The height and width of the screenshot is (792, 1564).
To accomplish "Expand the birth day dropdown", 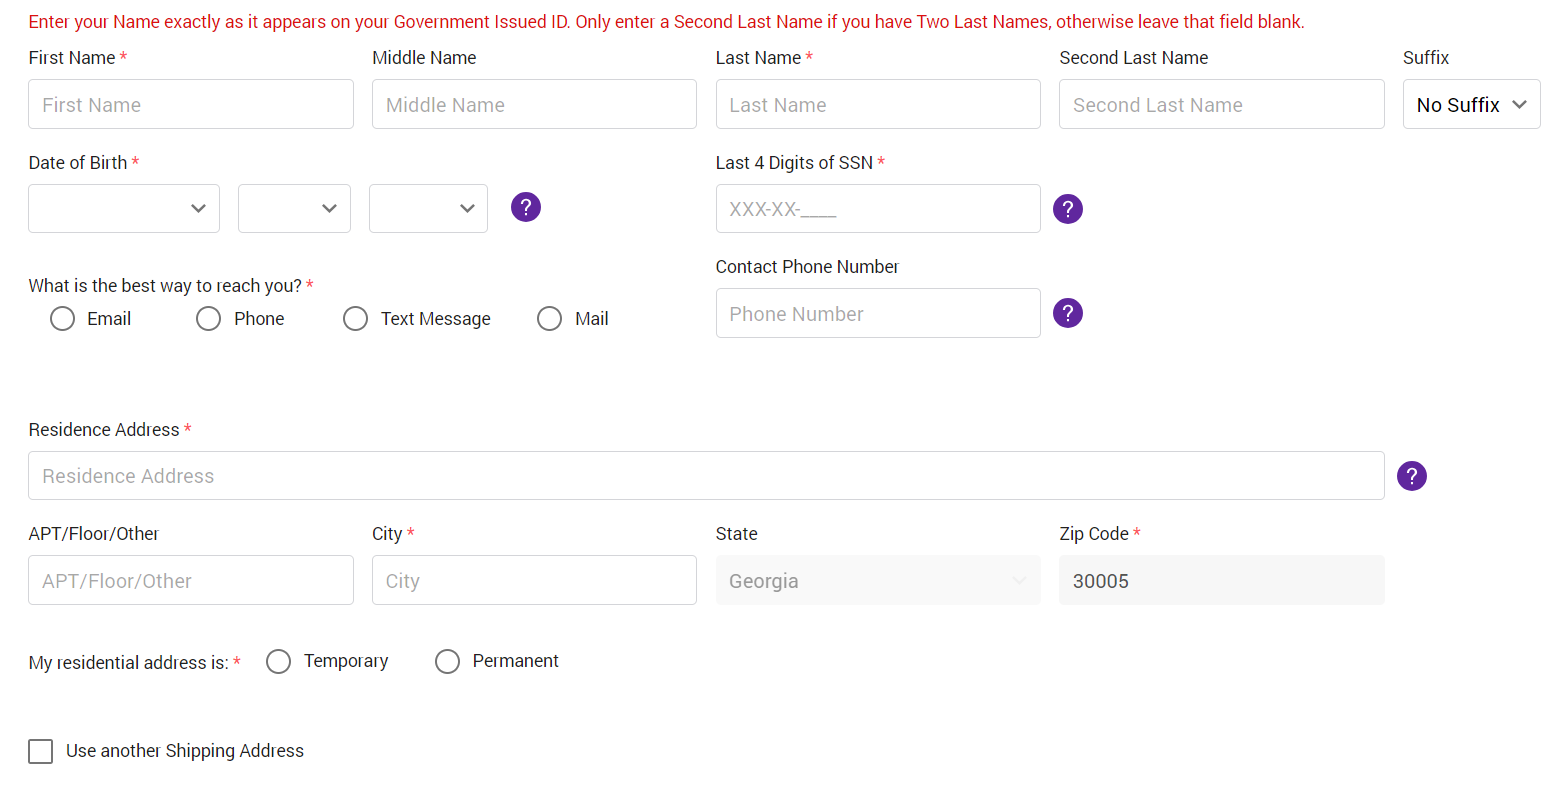I will [294, 208].
